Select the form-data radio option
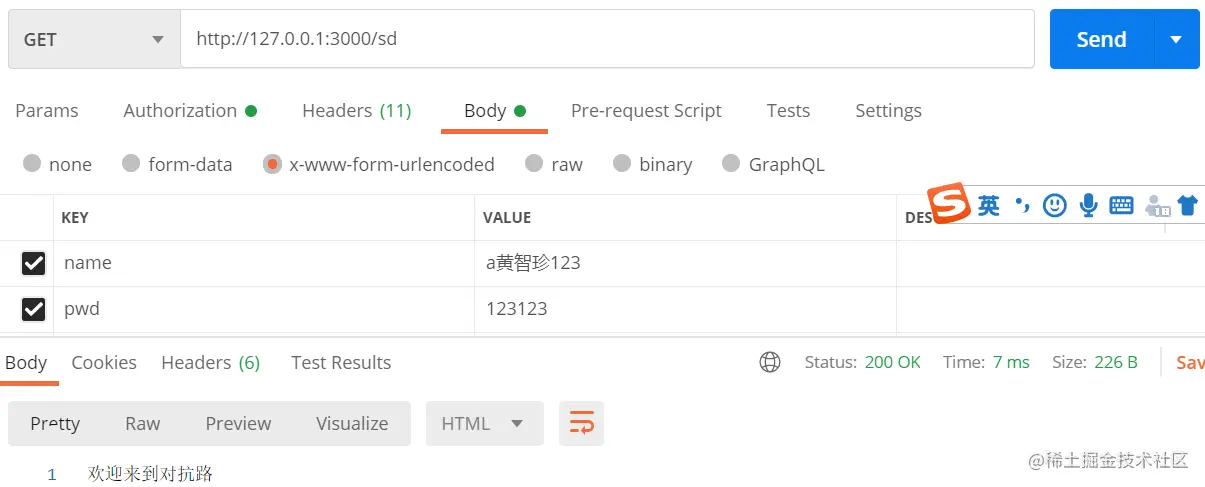 [x=131, y=164]
